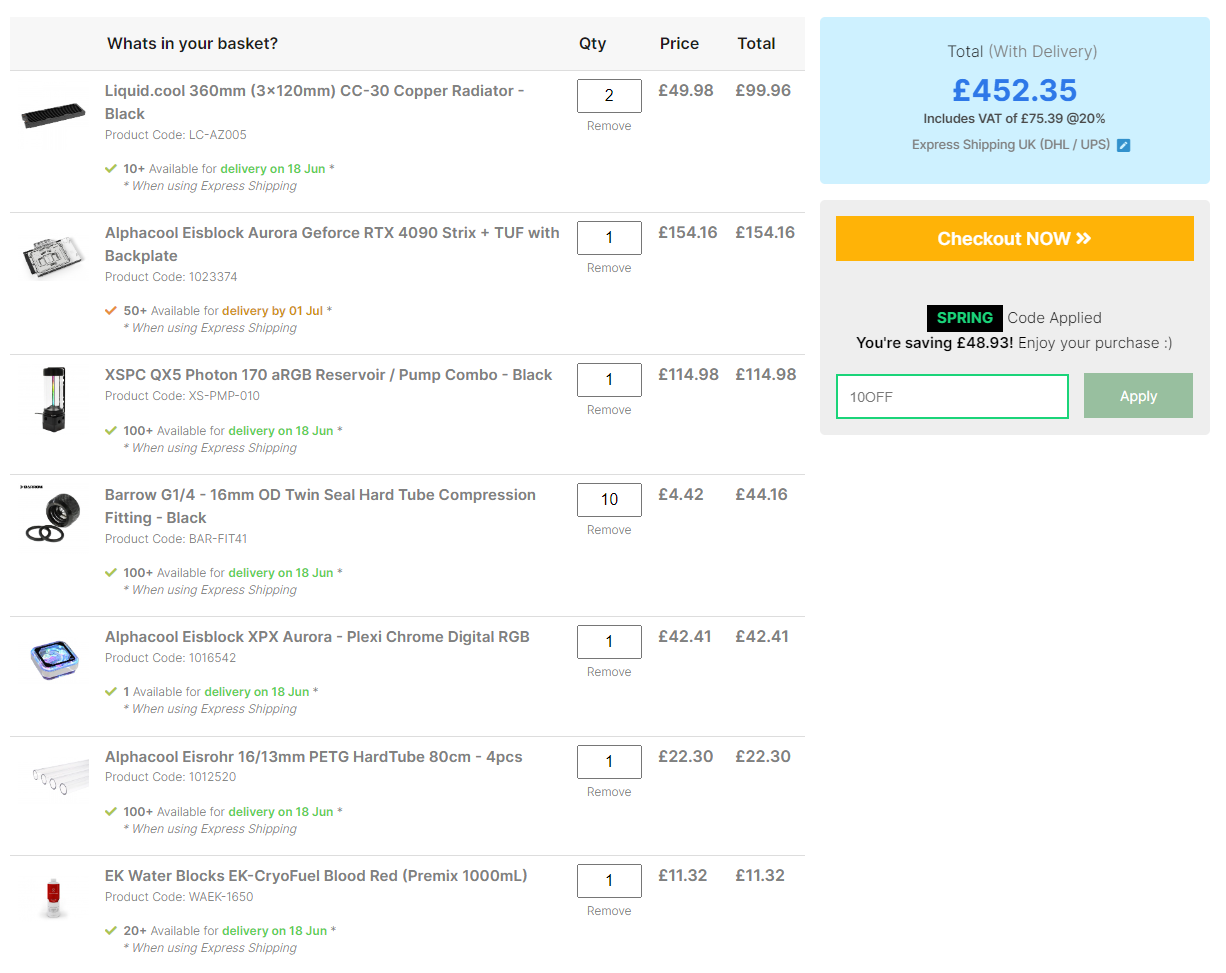This screenshot has width=1226, height=973.
Task: Click the availability tick for Barrow compression fitting
Action: (111, 572)
